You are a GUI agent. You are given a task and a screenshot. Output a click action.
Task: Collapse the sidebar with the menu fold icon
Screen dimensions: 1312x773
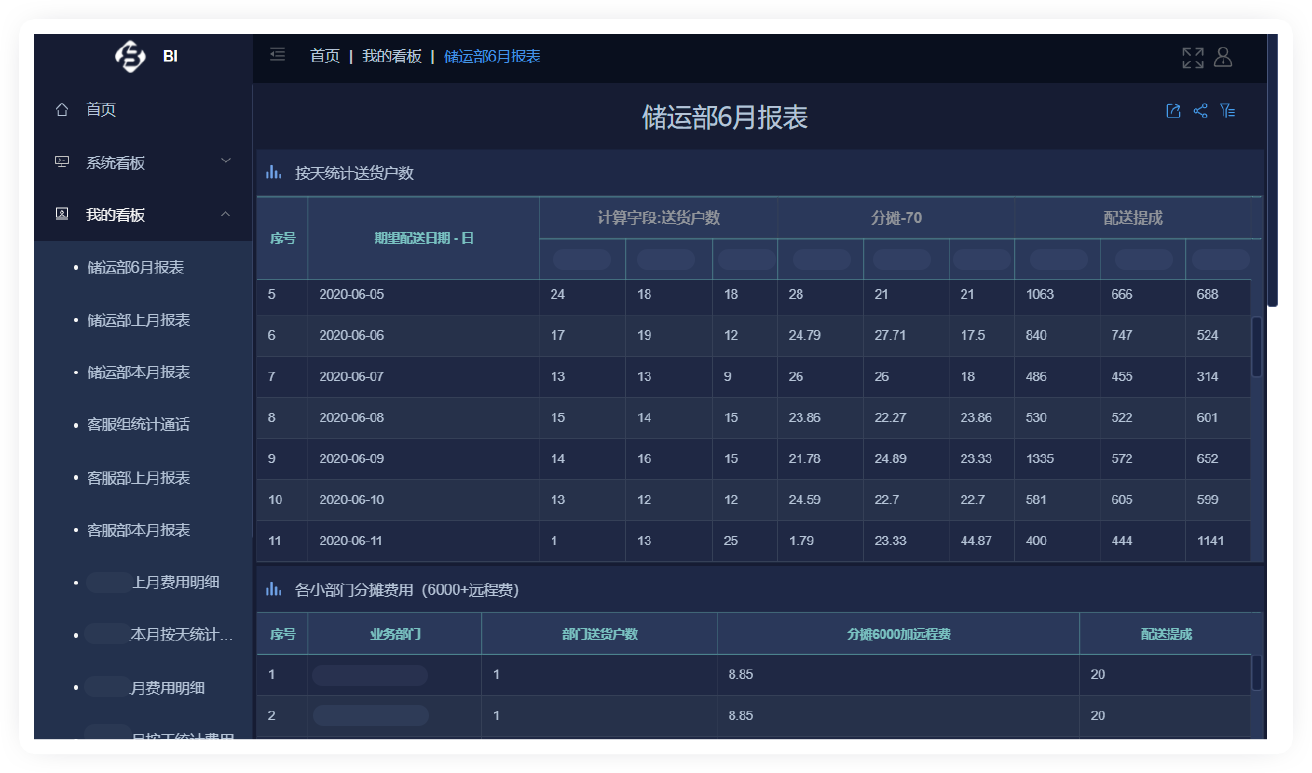[278, 55]
